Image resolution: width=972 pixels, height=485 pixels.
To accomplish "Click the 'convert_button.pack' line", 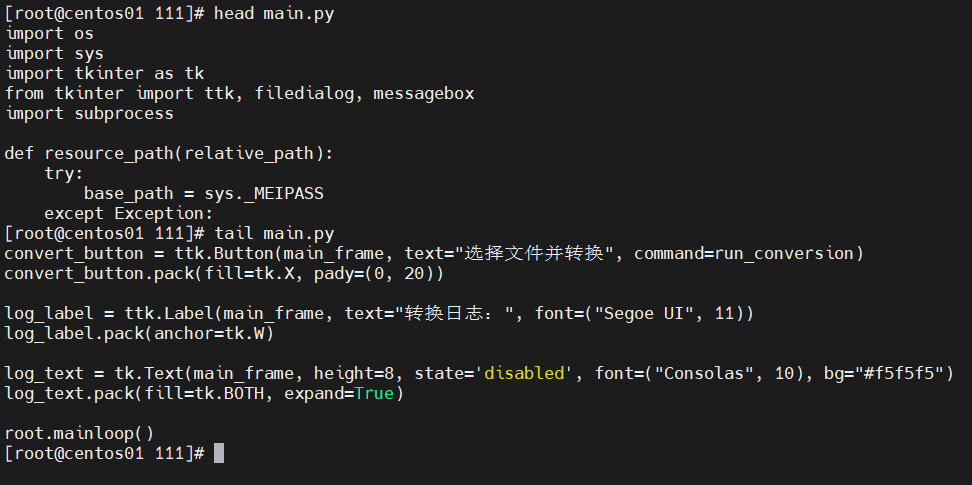I will click(x=224, y=274).
